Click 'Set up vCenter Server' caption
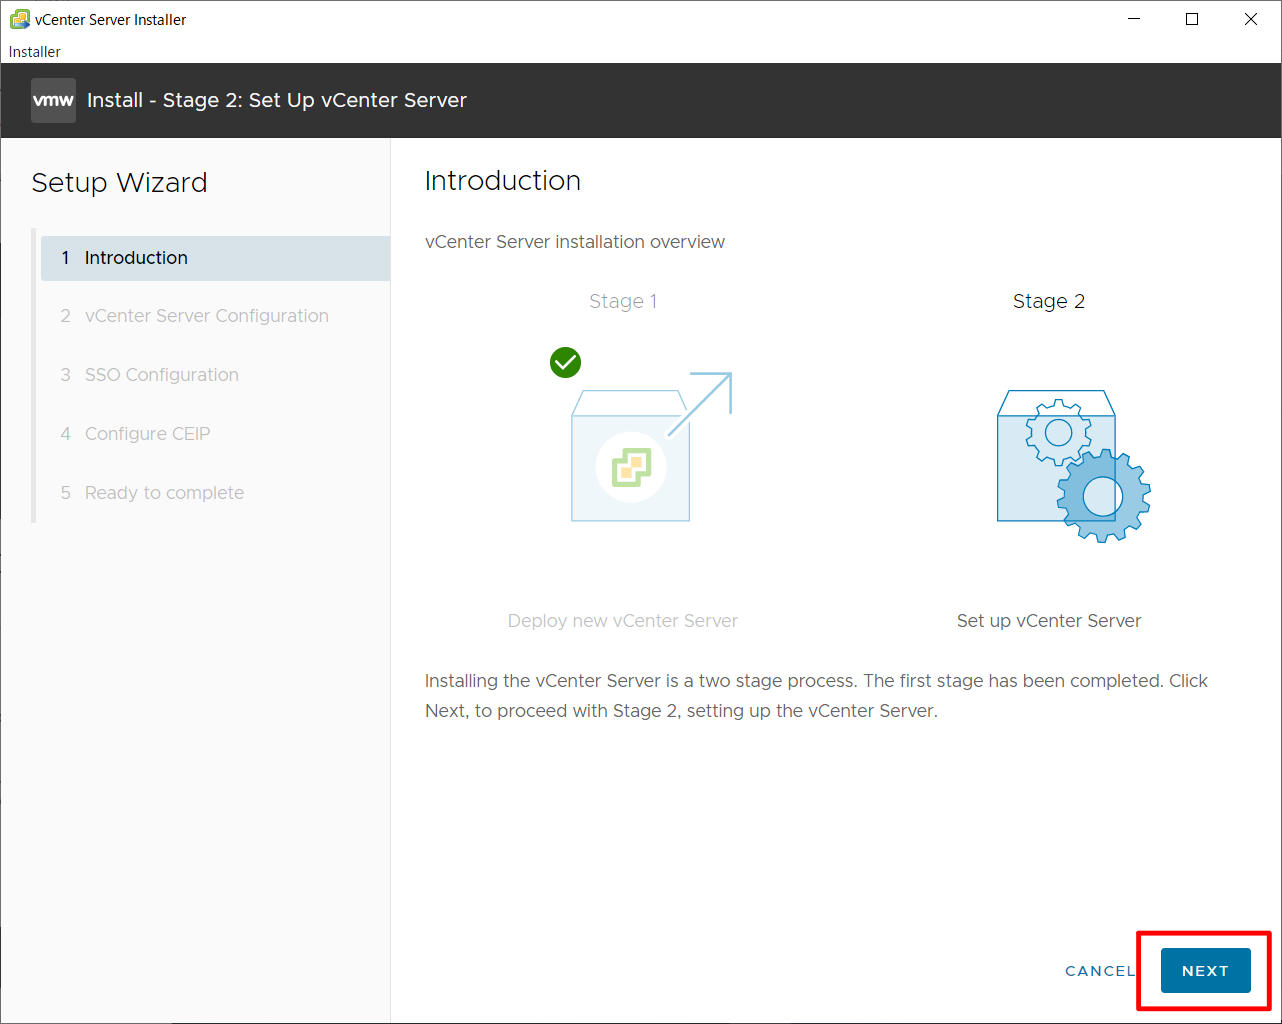 [1049, 621]
